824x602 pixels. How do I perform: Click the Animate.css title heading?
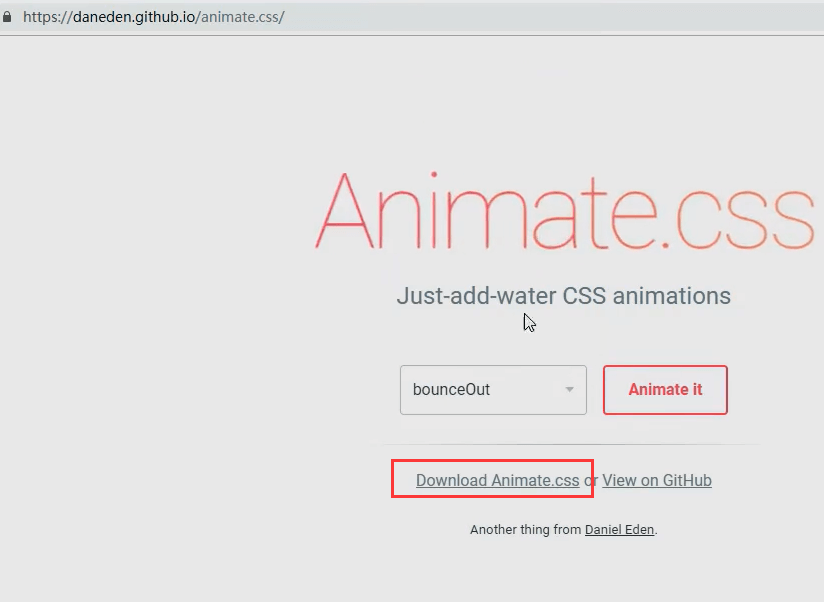[x=565, y=211]
